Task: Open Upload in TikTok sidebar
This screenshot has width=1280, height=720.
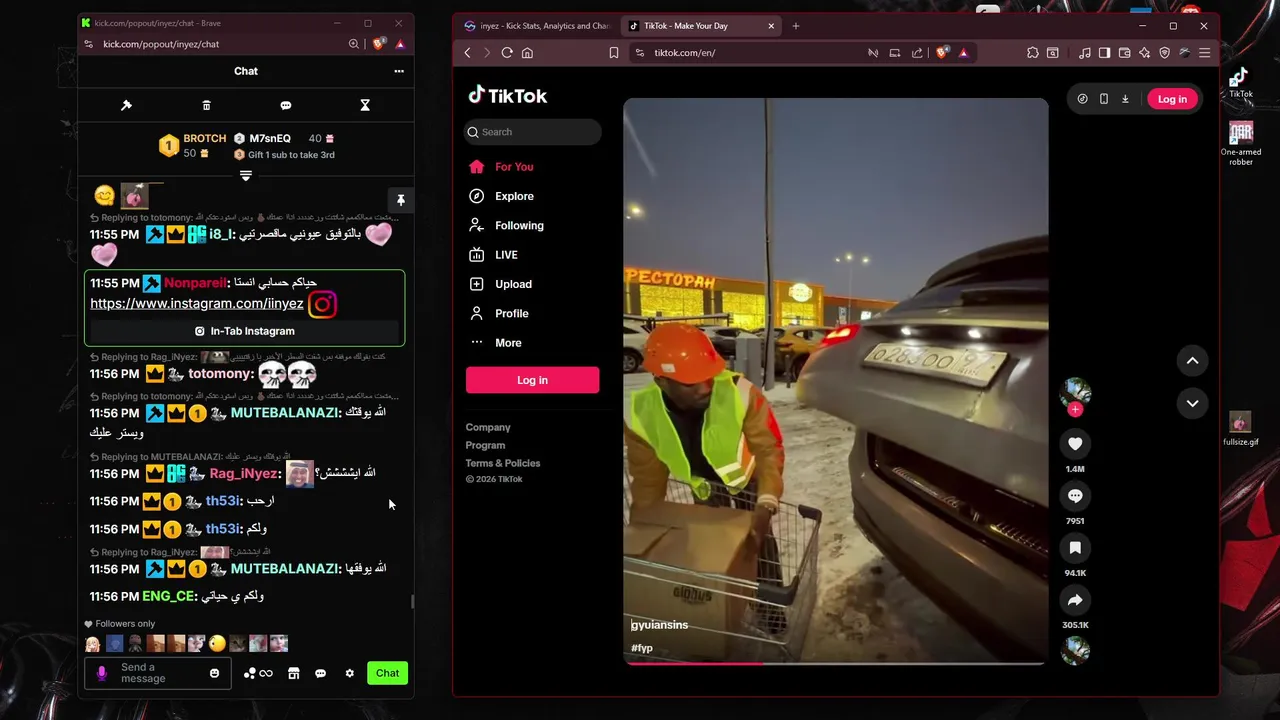Action: [513, 284]
